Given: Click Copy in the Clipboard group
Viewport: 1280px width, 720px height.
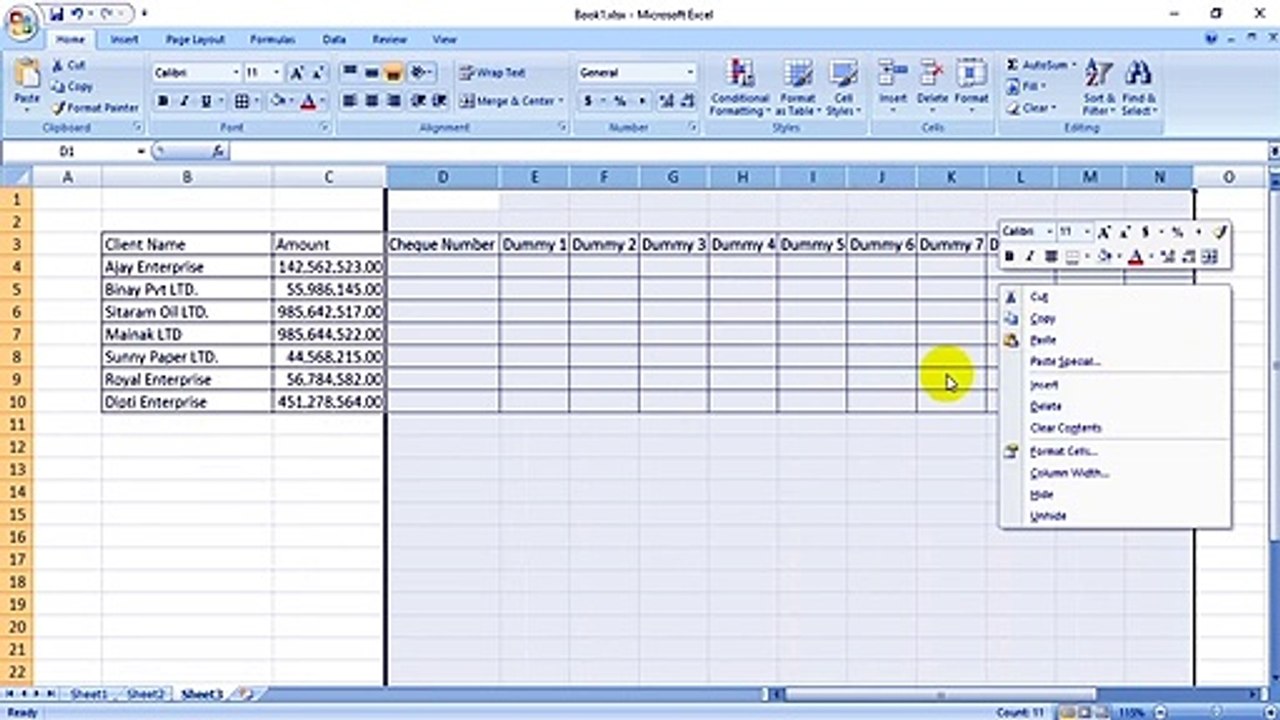Looking at the screenshot, I should pyautogui.click(x=72, y=86).
